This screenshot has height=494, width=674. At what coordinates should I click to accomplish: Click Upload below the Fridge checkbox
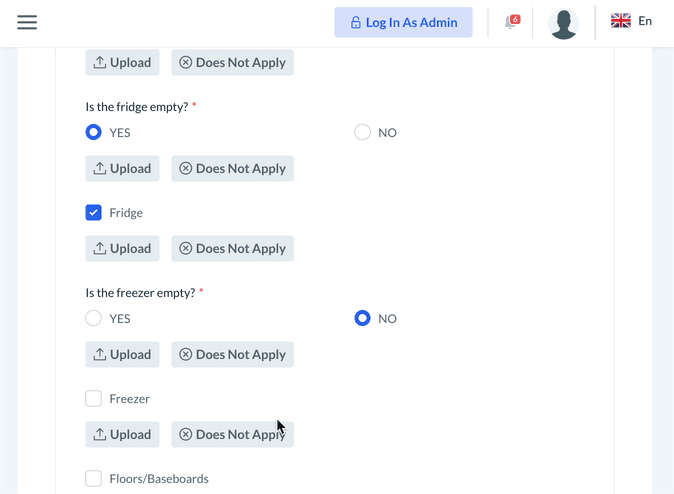(x=122, y=248)
